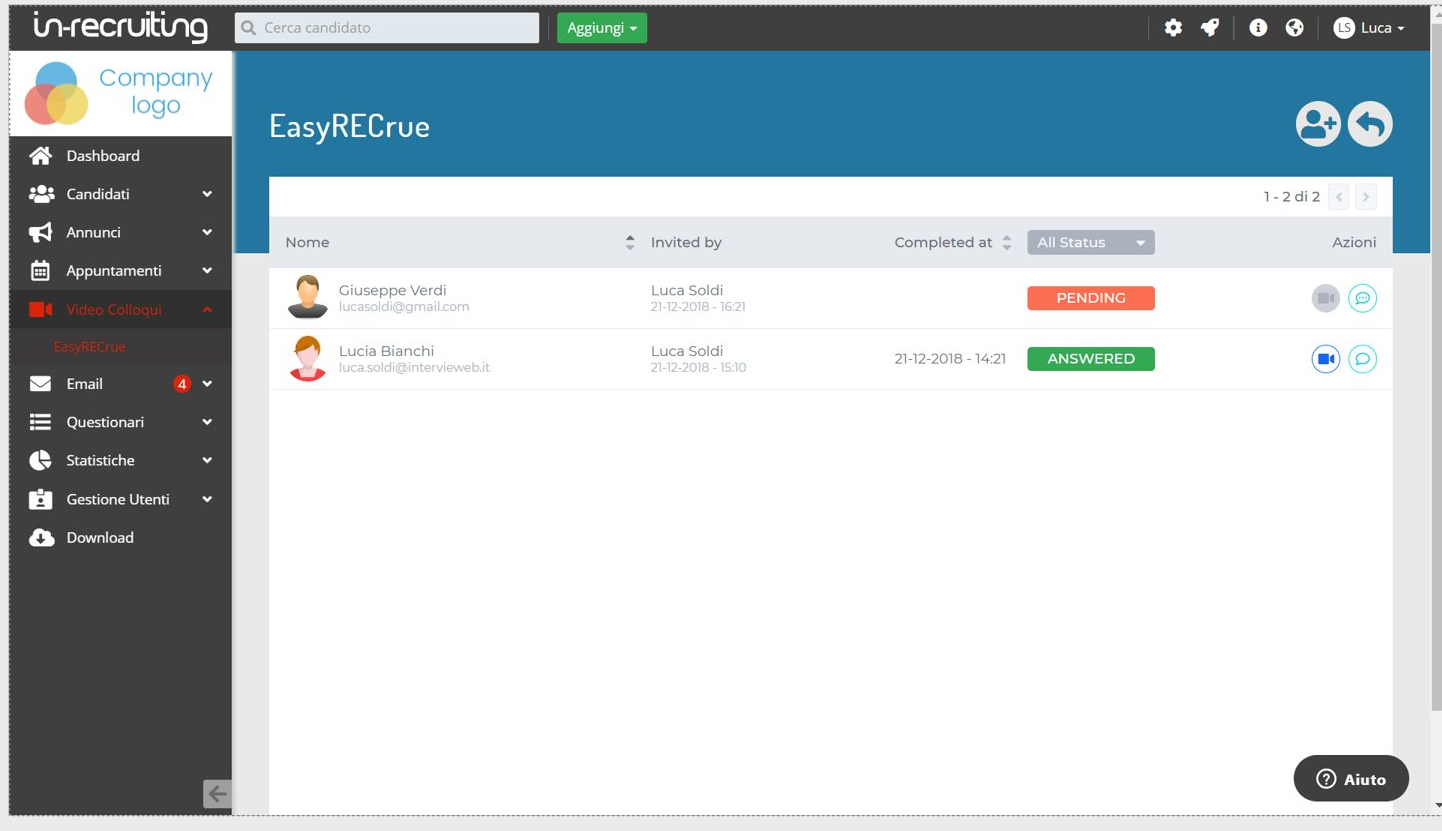Click the globe language icon
This screenshot has width=1442, height=831.
(1295, 28)
